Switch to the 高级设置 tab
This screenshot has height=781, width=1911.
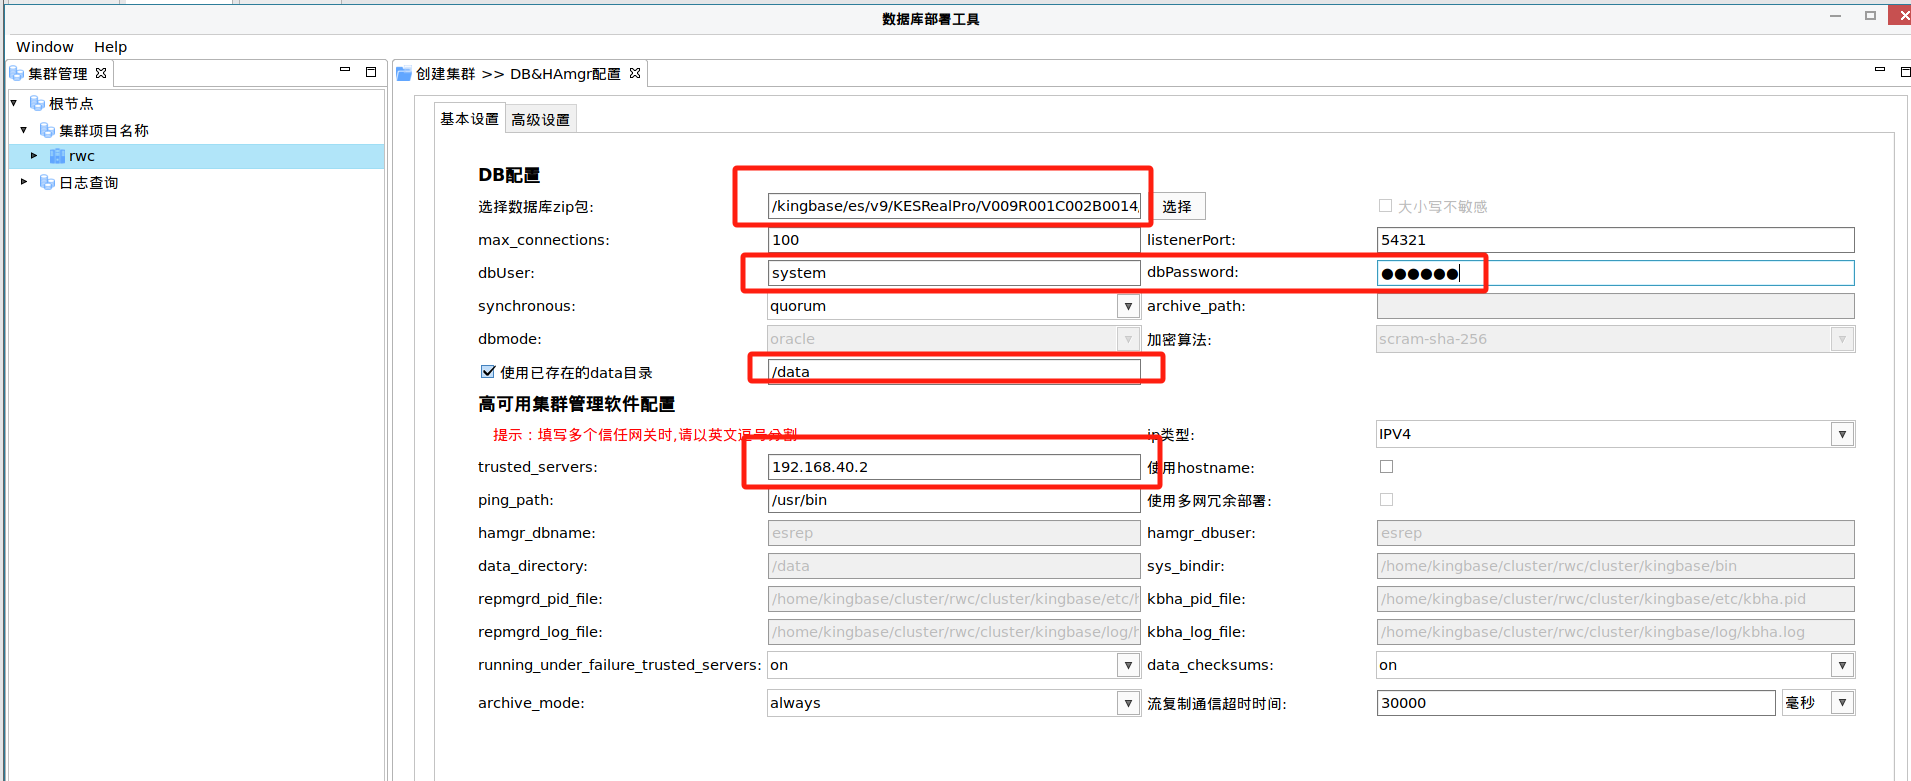(x=540, y=119)
